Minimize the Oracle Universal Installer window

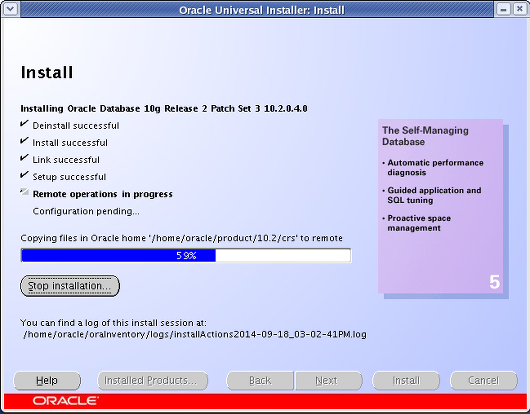click(503, 9)
